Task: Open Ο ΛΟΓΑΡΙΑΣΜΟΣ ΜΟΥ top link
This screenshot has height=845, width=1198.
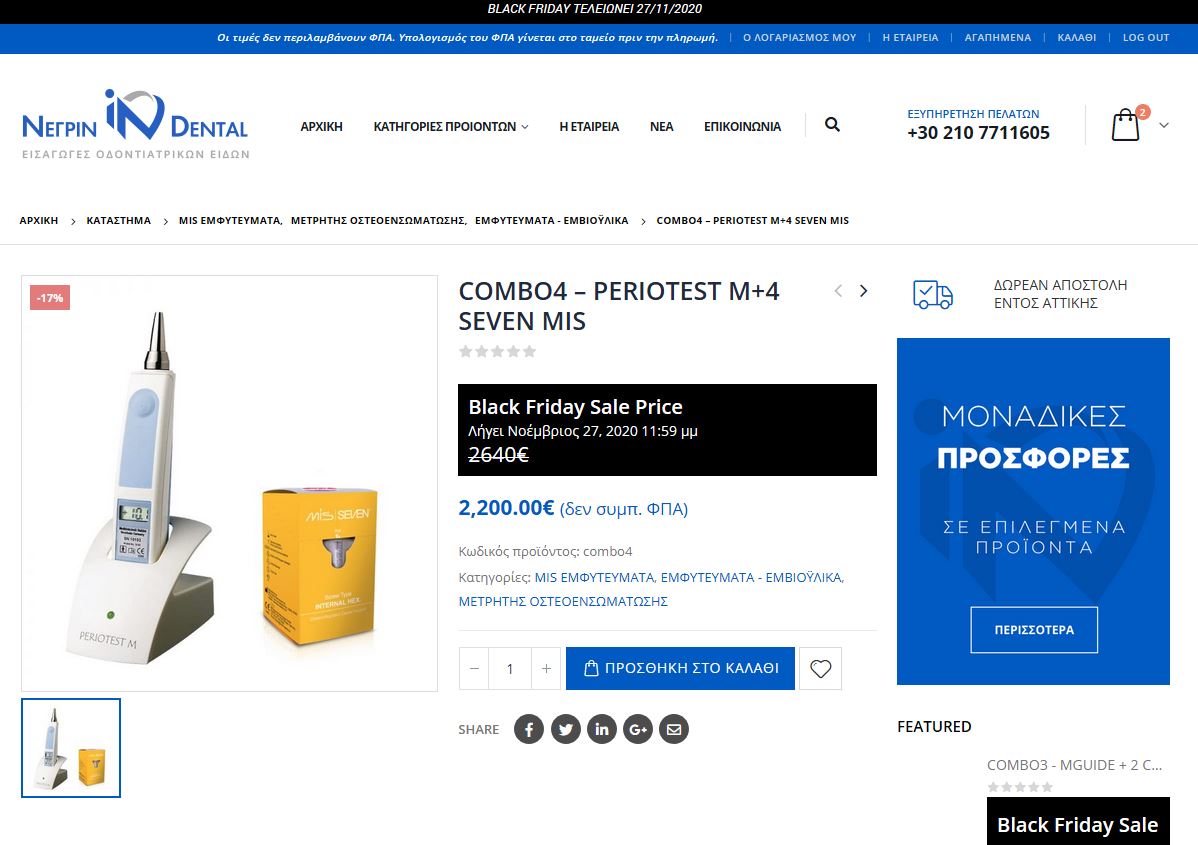Action: [799, 37]
